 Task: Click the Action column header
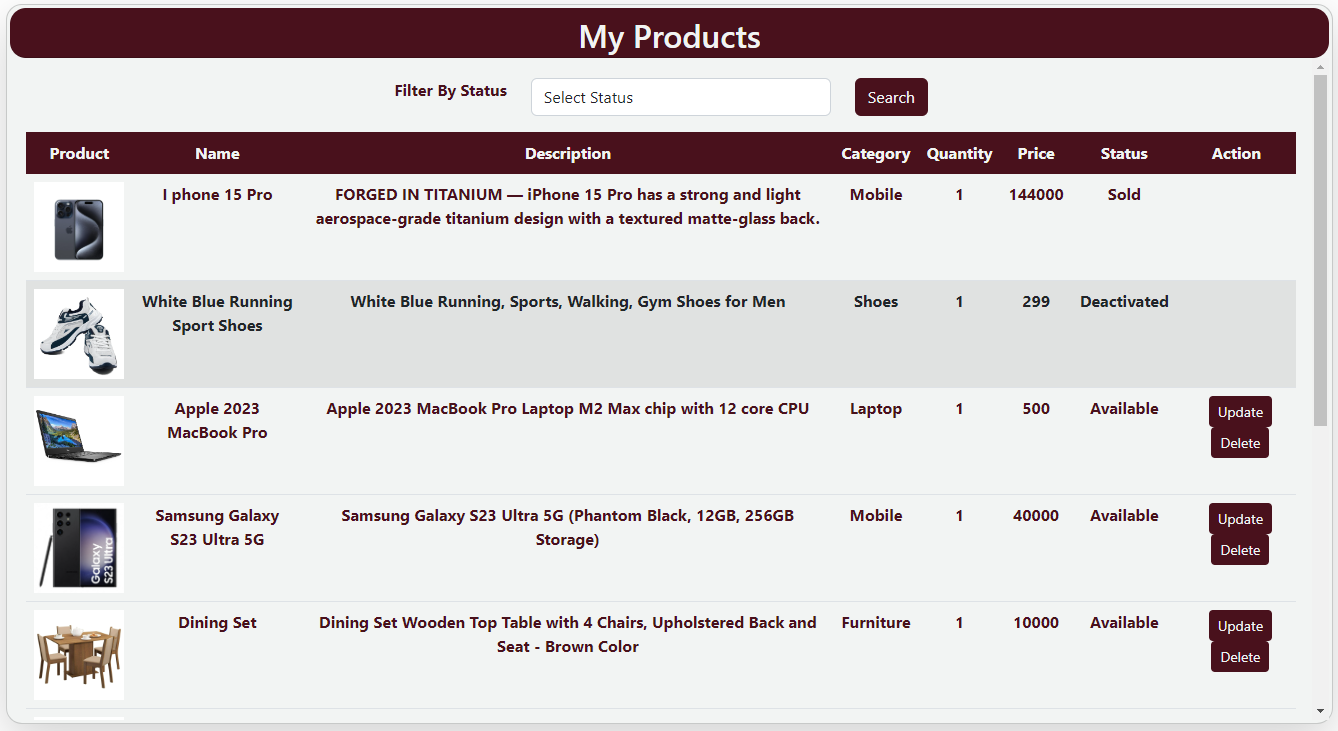pos(1236,153)
